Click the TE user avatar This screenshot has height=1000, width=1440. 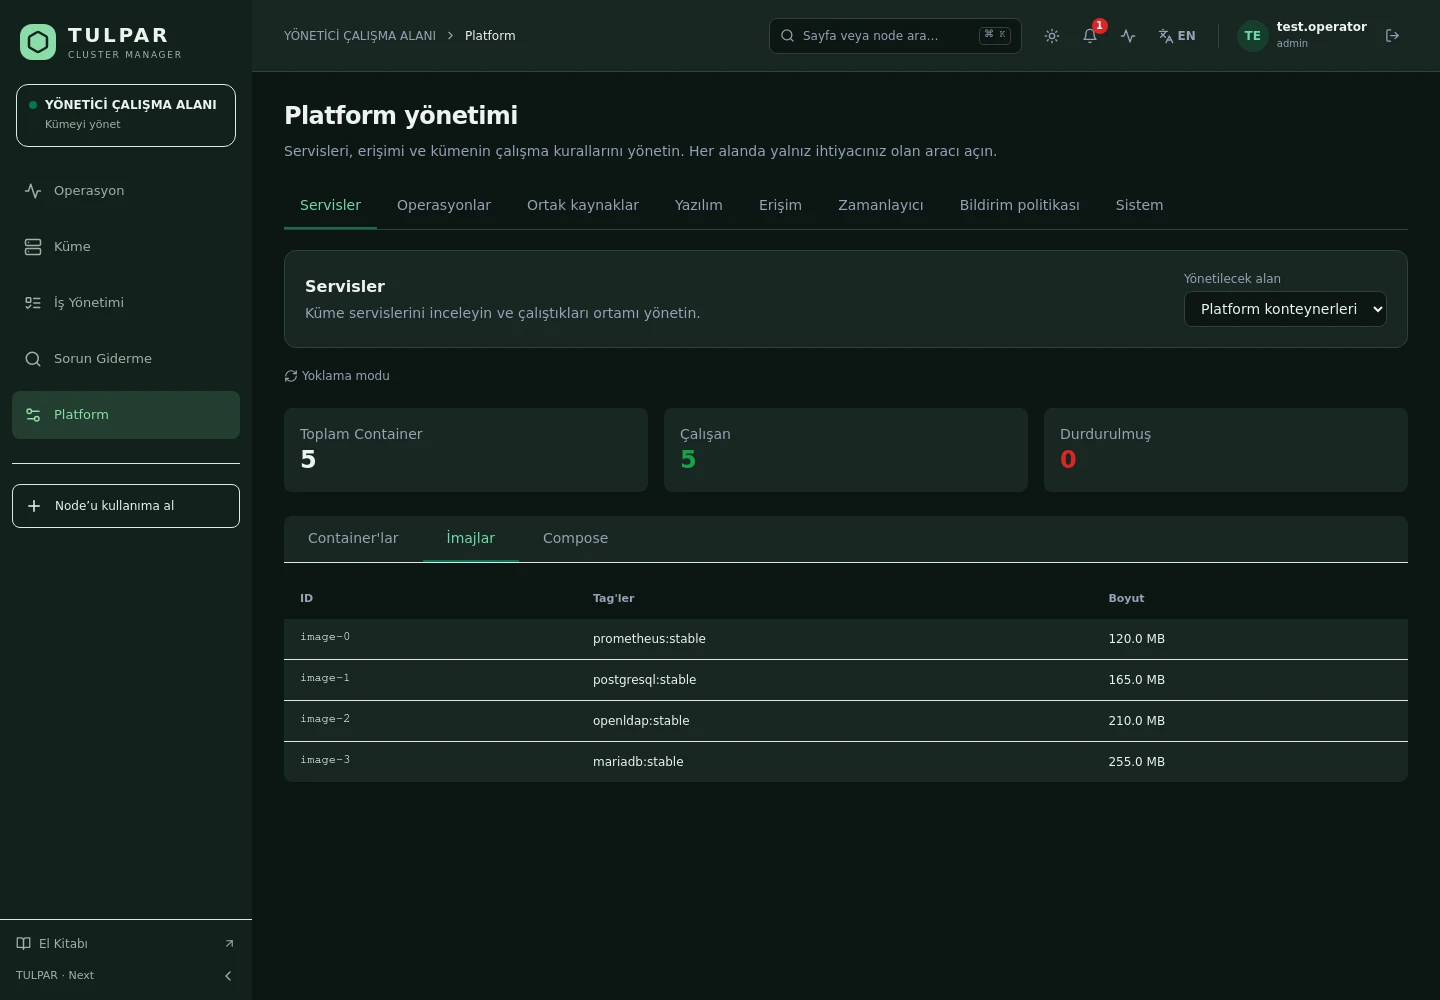[1252, 36]
